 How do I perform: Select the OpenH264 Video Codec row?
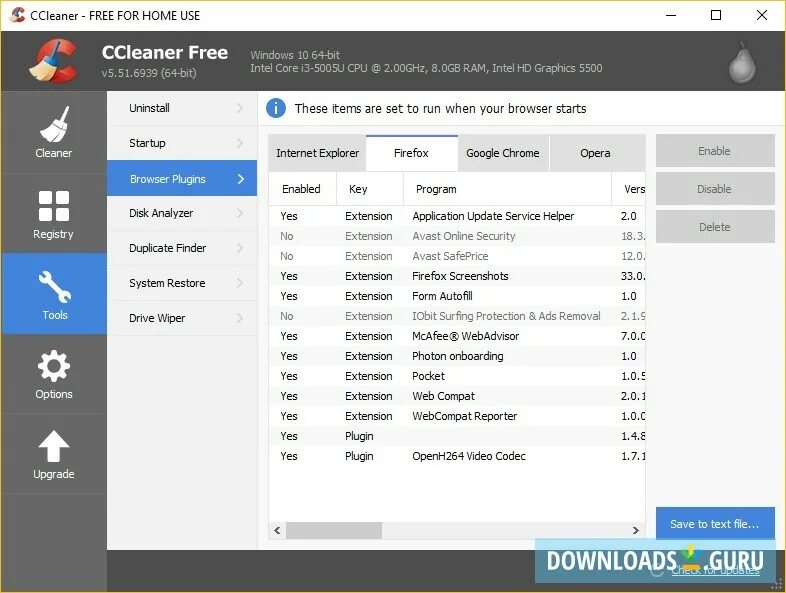coord(457,456)
